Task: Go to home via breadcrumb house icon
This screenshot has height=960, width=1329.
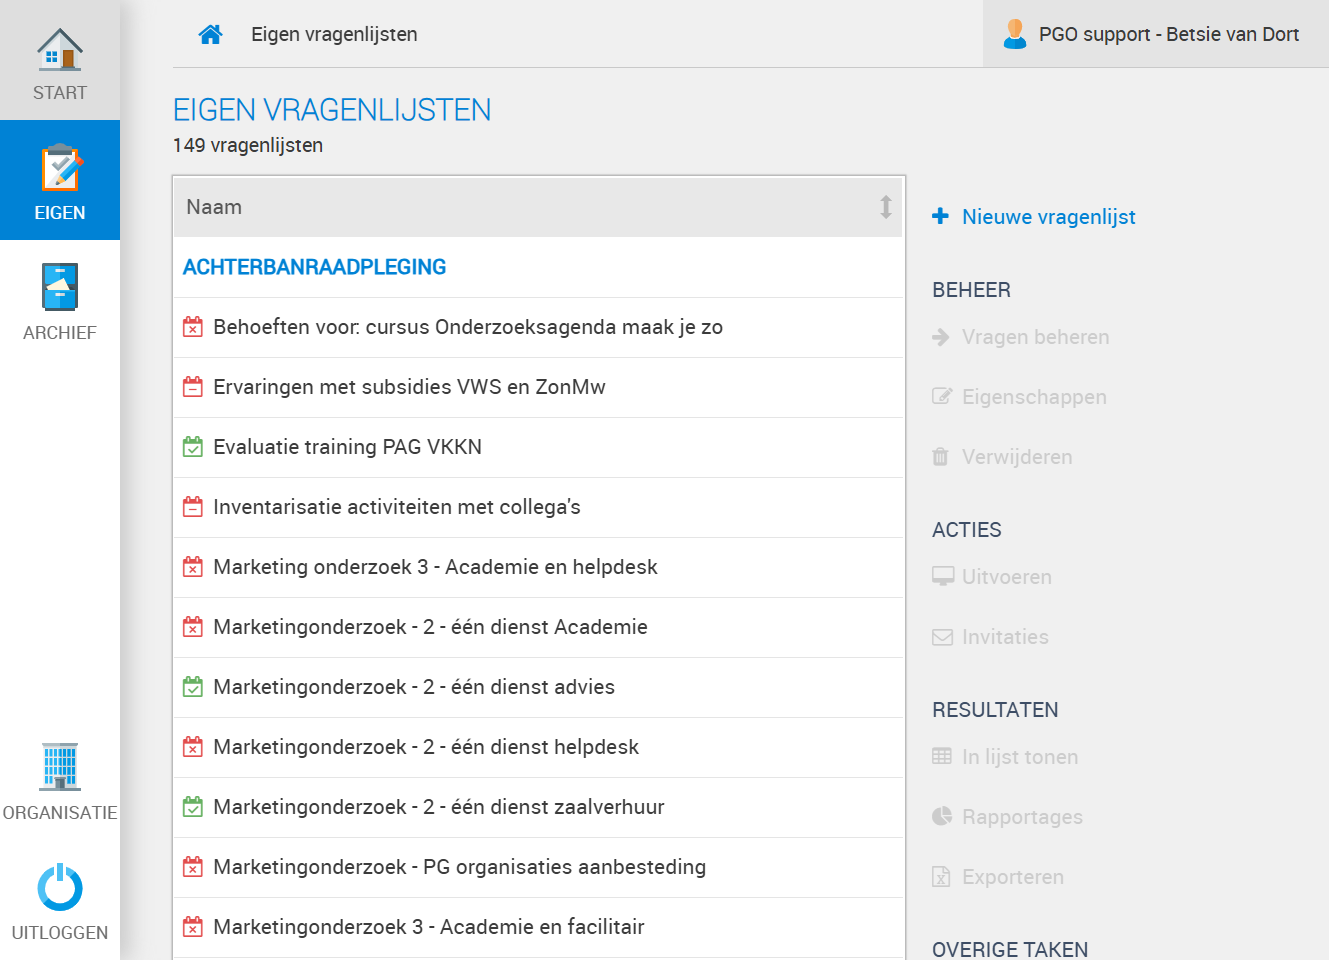Action: (210, 34)
